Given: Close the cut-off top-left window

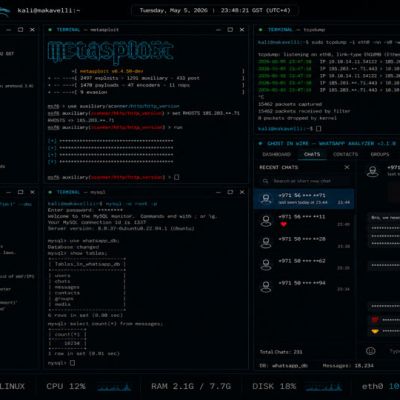Looking at the screenshot, I should pyautogui.click(x=32, y=30).
